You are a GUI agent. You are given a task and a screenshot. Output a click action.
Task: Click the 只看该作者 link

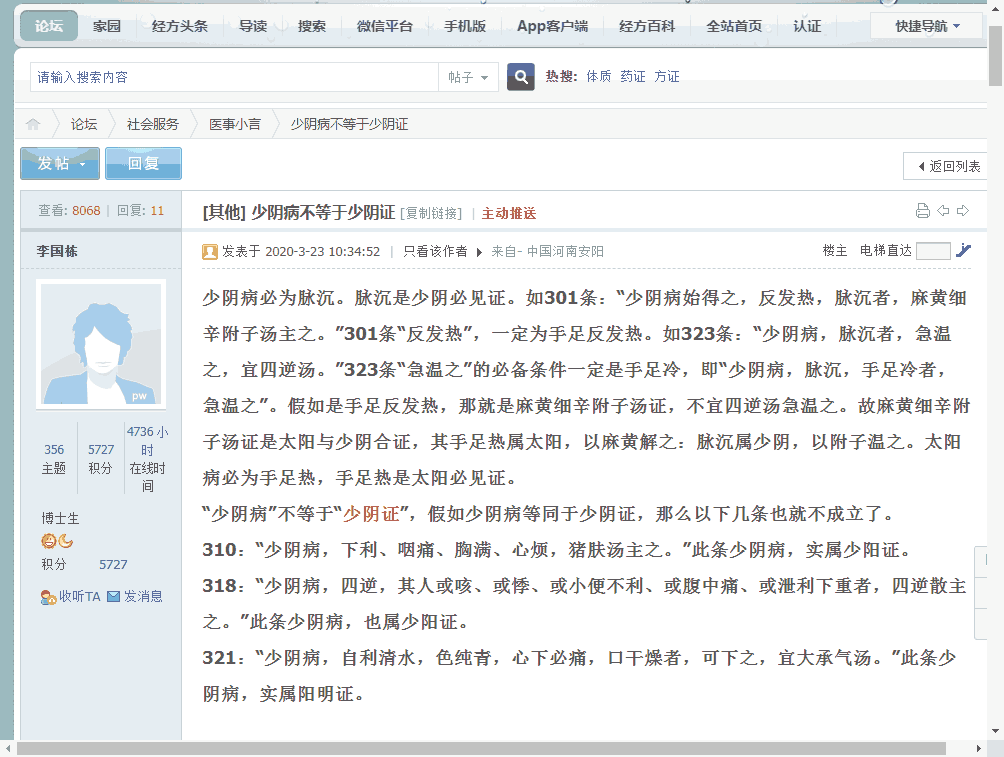[435, 252]
